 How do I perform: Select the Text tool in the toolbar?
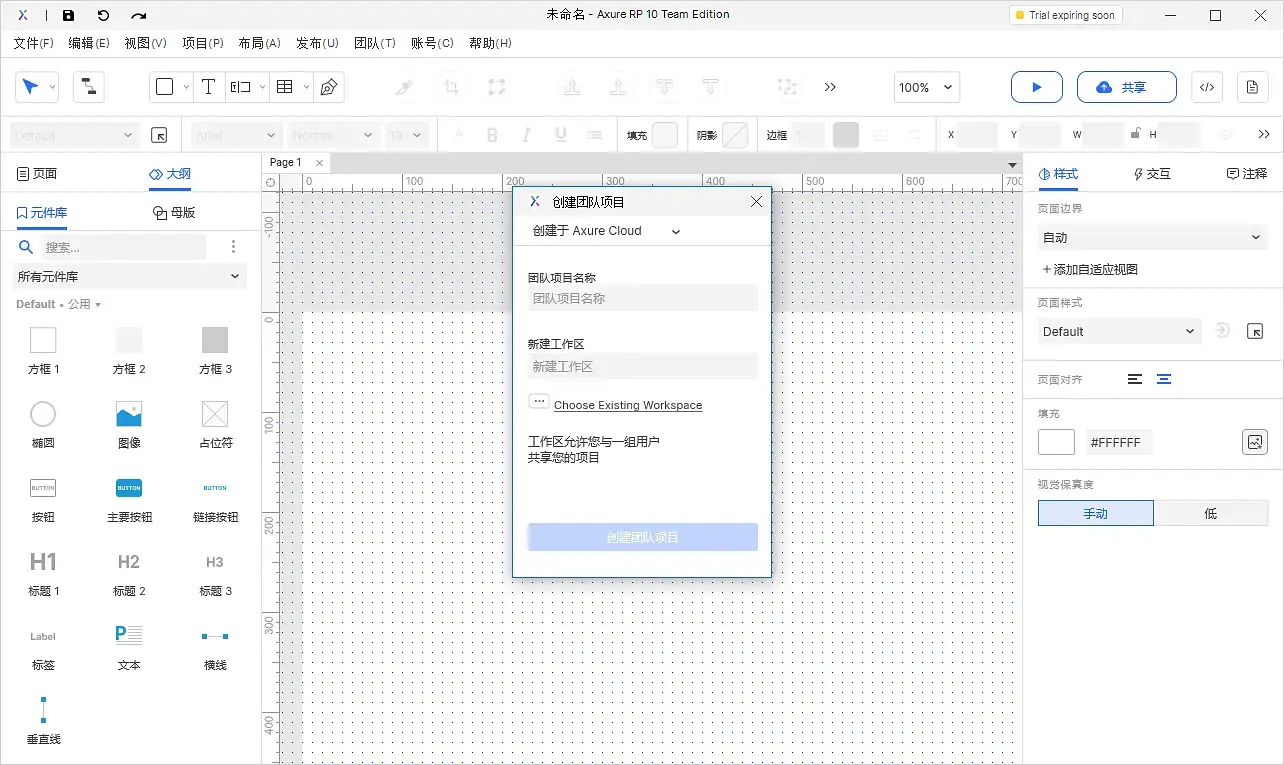(209, 87)
